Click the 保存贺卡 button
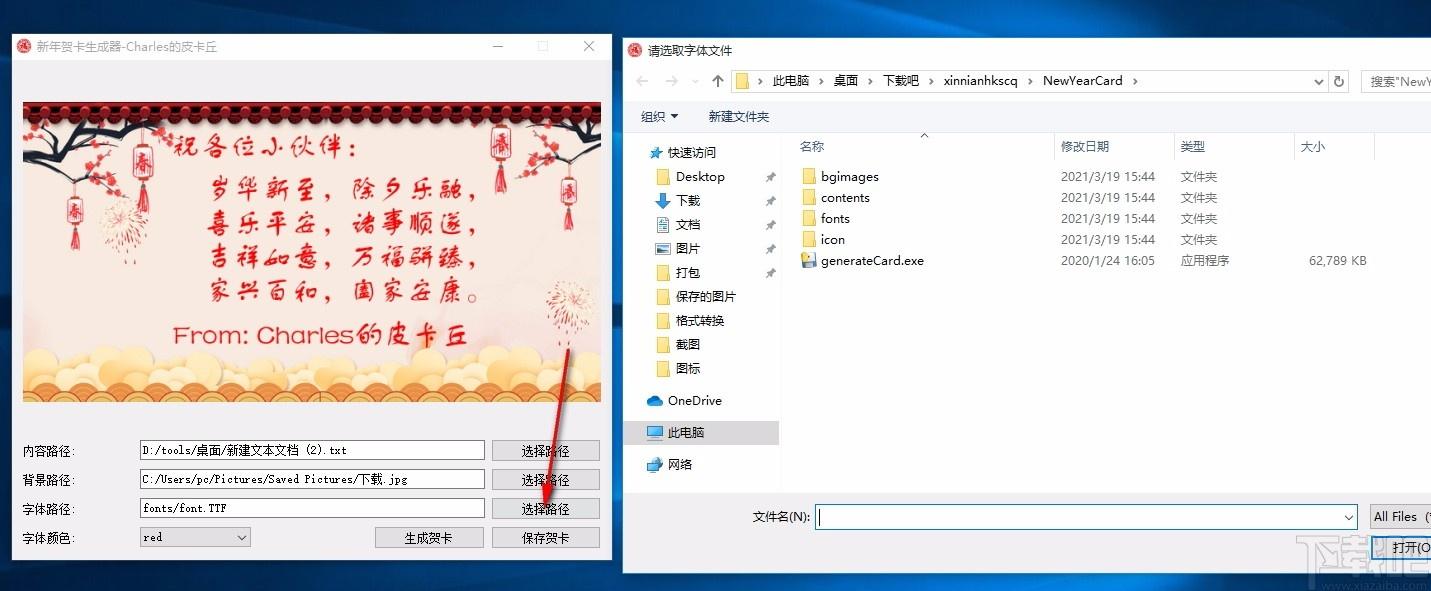 (x=545, y=538)
